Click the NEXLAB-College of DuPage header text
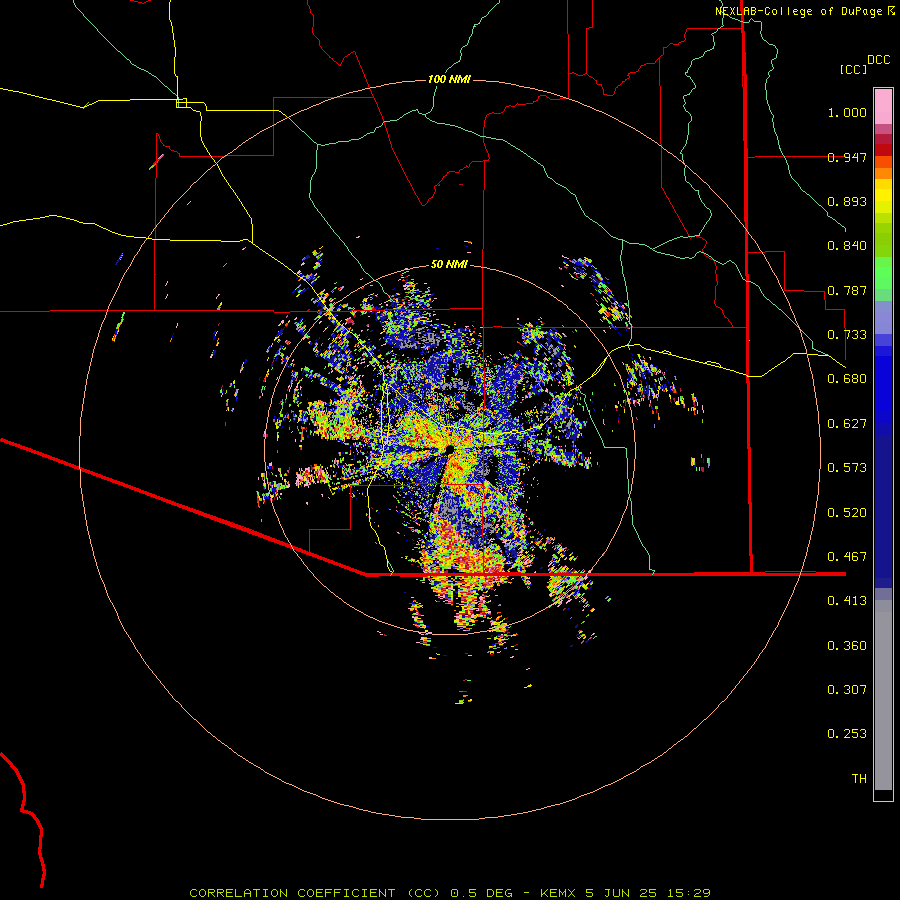Image resolution: width=900 pixels, height=900 pixels. [798, 11]
